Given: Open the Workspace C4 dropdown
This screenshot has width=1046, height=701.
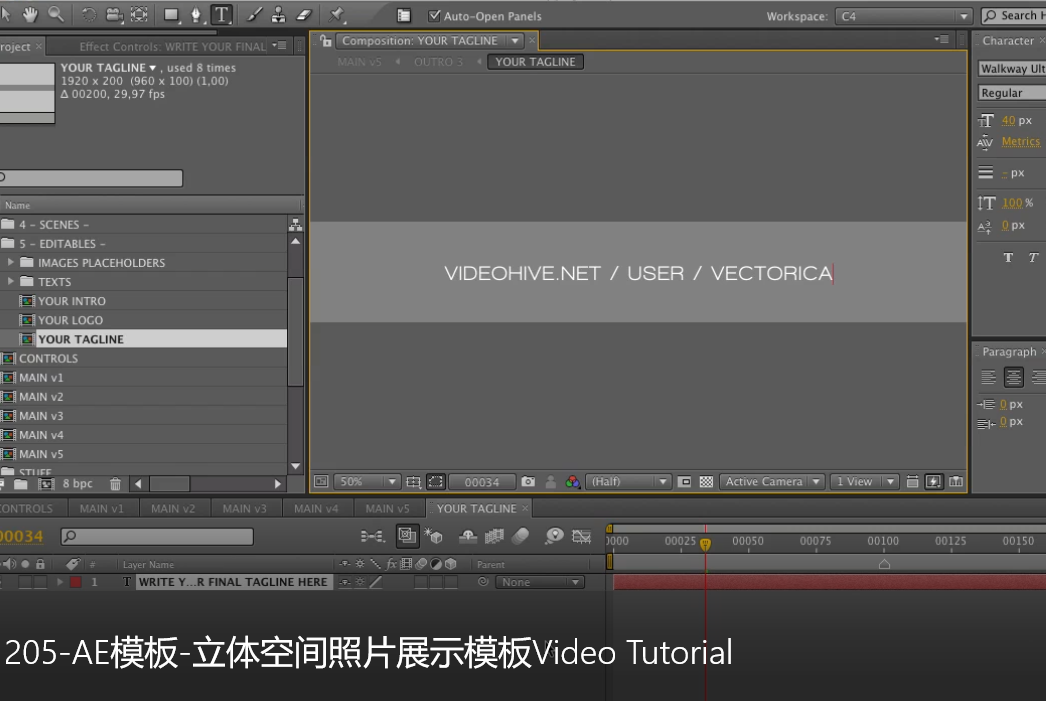Looking at the screenshot, I should [903, 16].
